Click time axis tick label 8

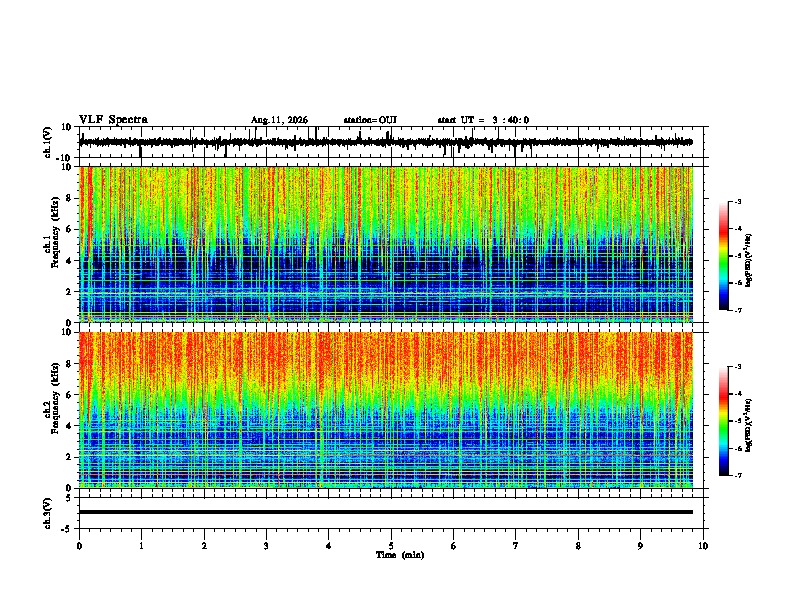coord(578,546)
